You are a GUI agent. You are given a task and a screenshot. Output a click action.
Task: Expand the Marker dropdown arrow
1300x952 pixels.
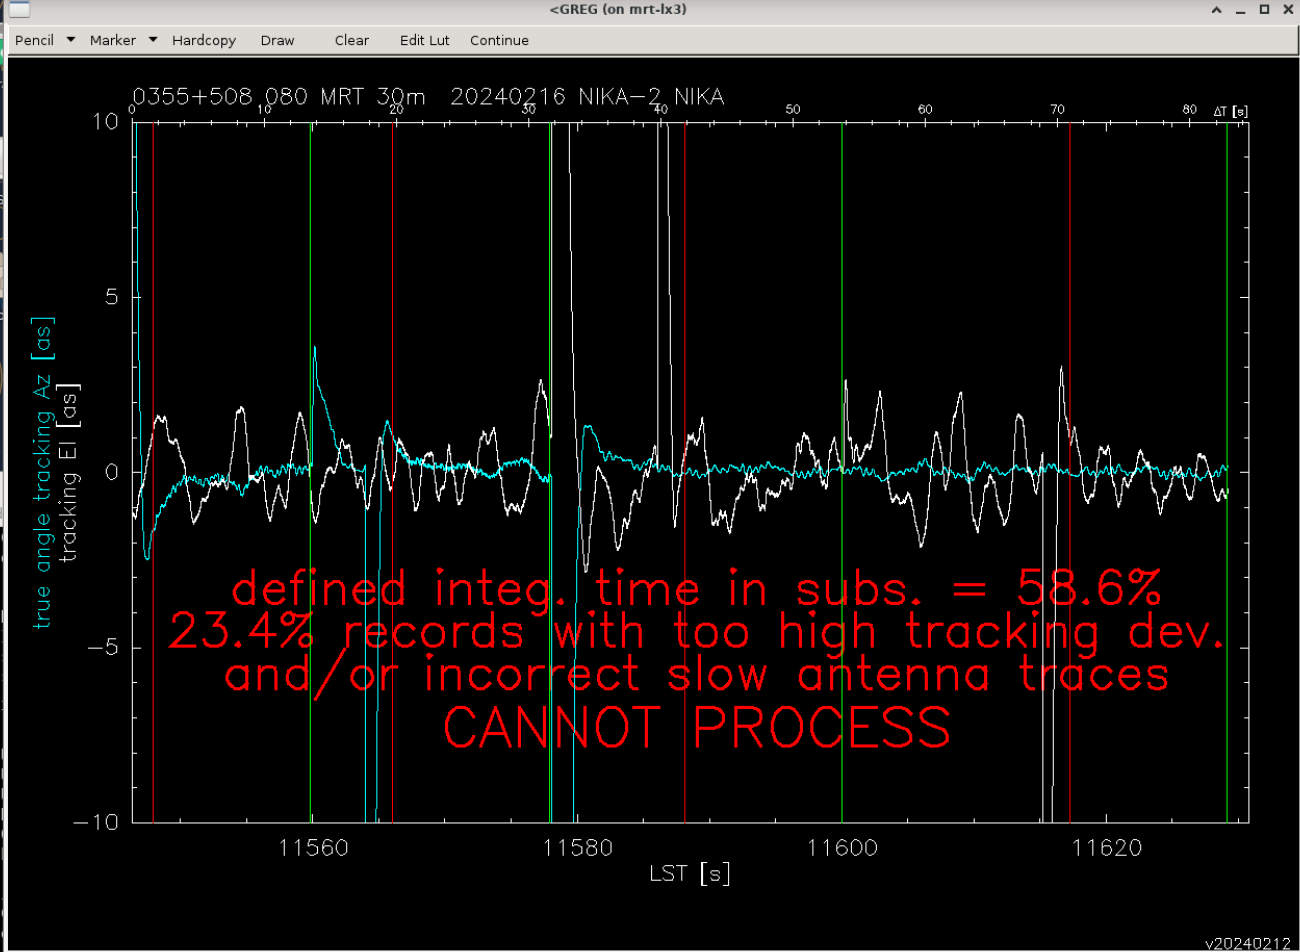tap(153, 40)
